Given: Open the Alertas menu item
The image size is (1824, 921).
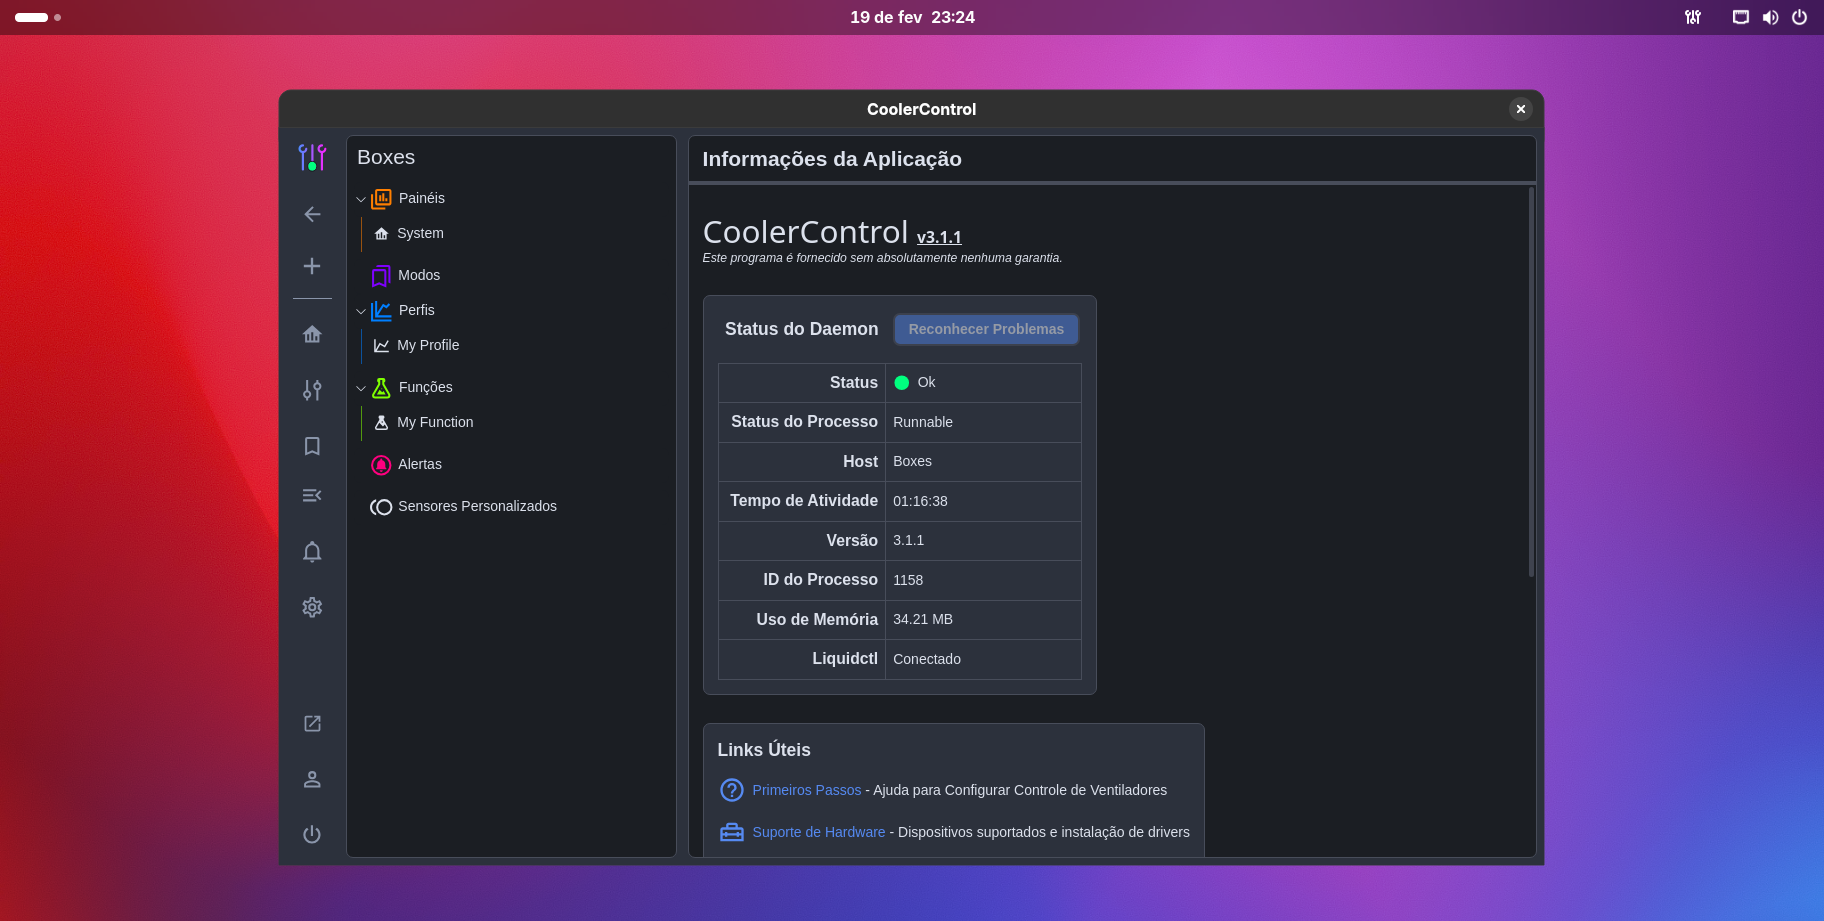Looking at the screenshot, I should coord(419,464).
